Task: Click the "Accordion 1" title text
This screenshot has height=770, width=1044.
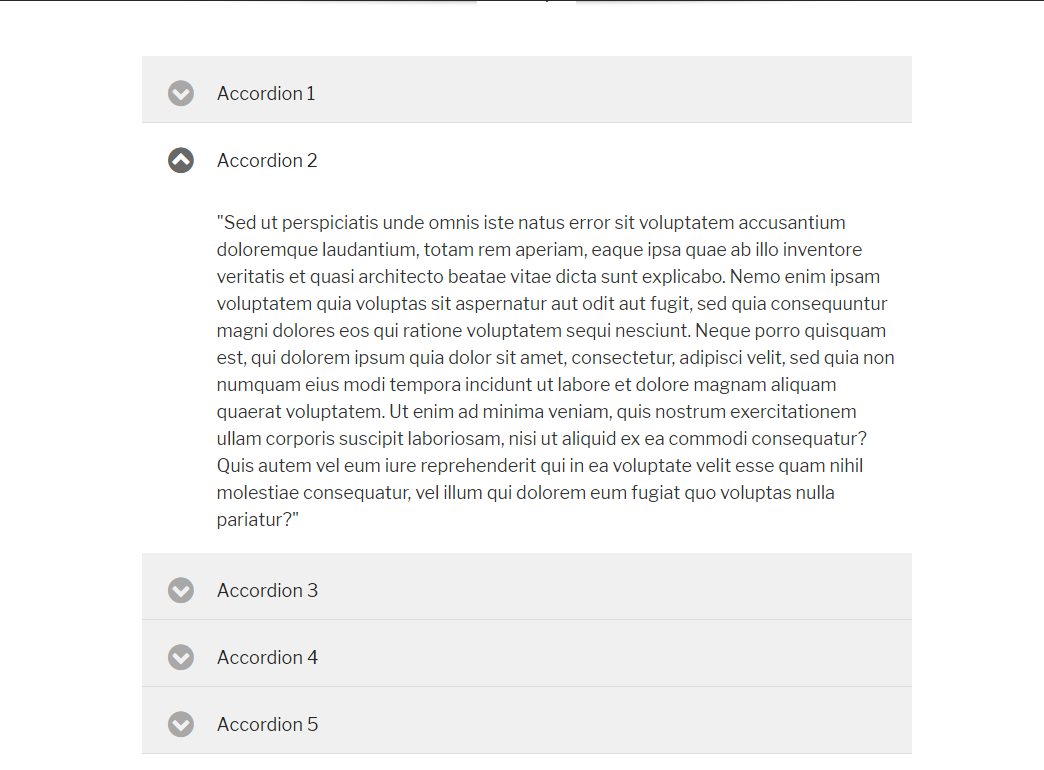Action: click(x=266, y=93)
